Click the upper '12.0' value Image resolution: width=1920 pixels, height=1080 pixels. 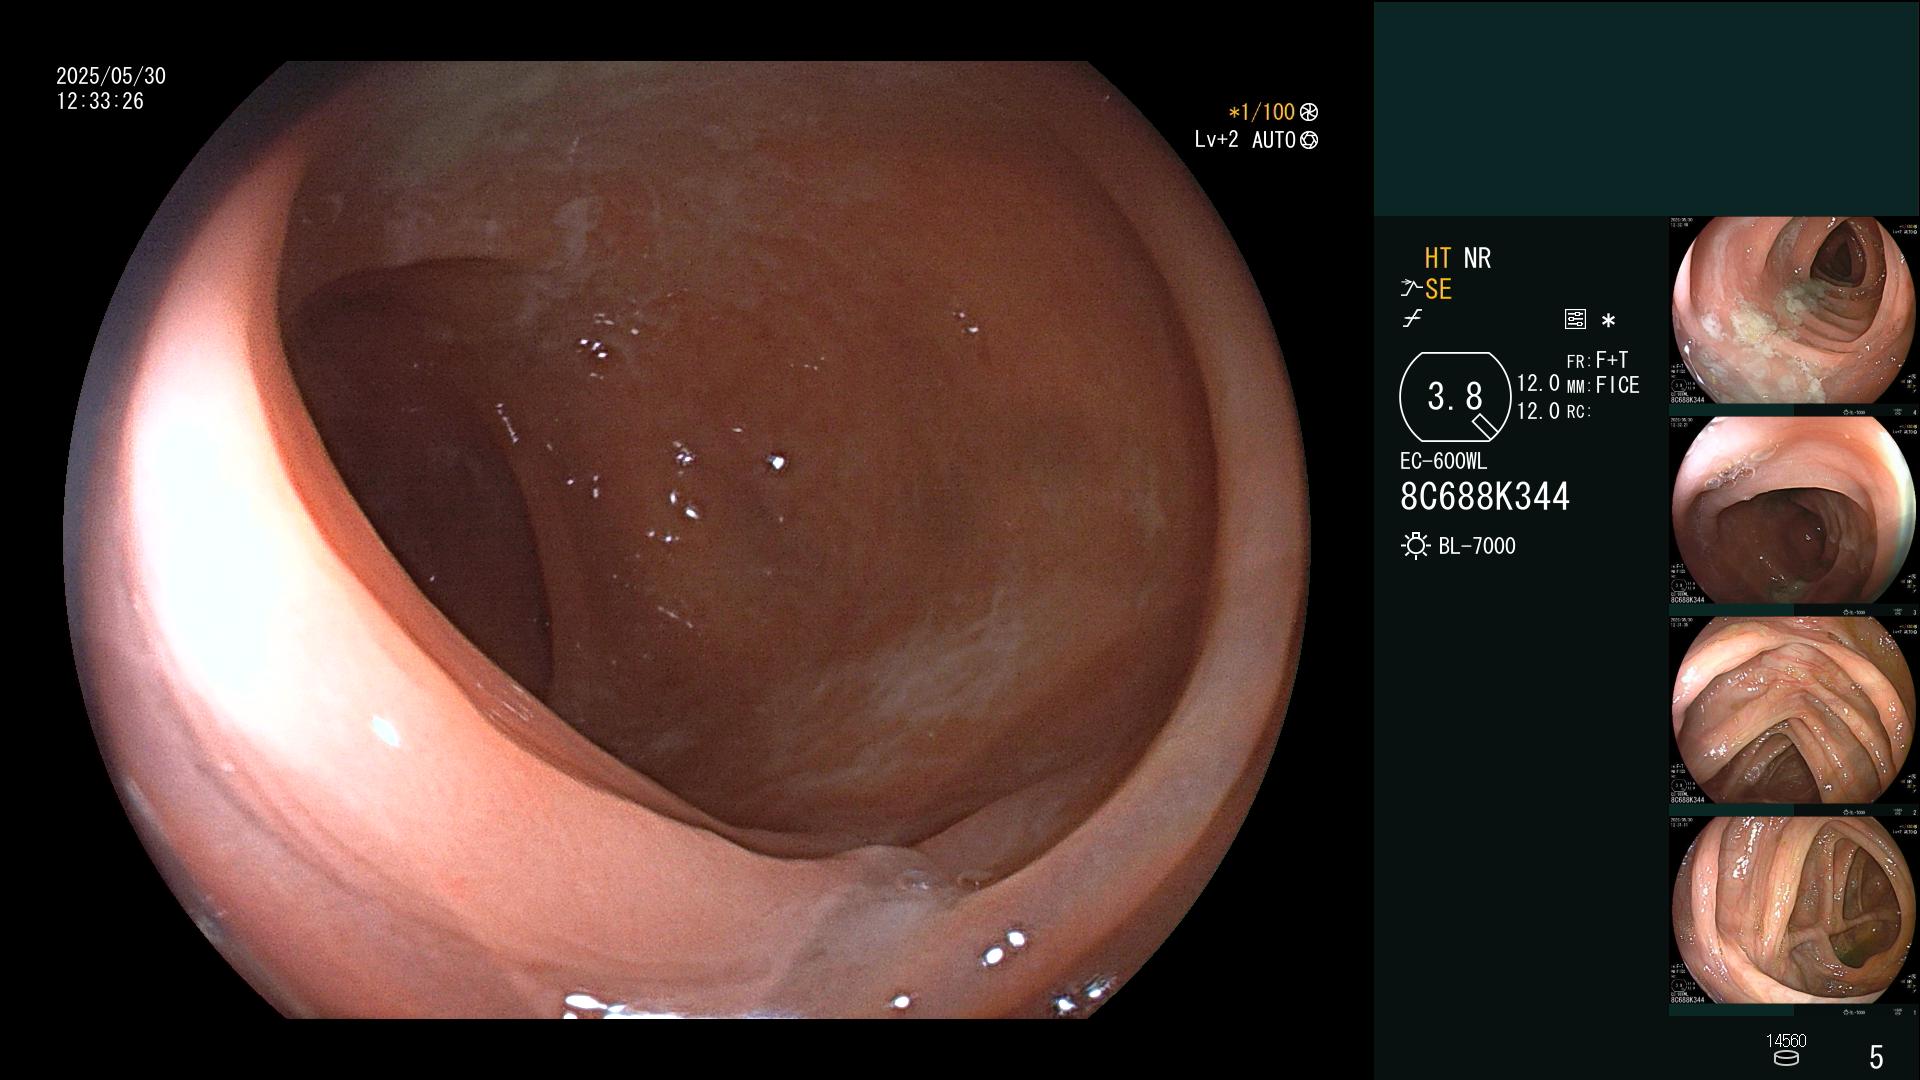(x=1538, y=384)
